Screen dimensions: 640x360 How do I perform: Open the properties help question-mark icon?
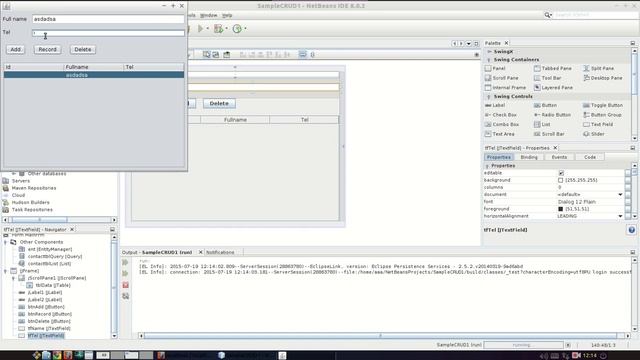point(631,230)
